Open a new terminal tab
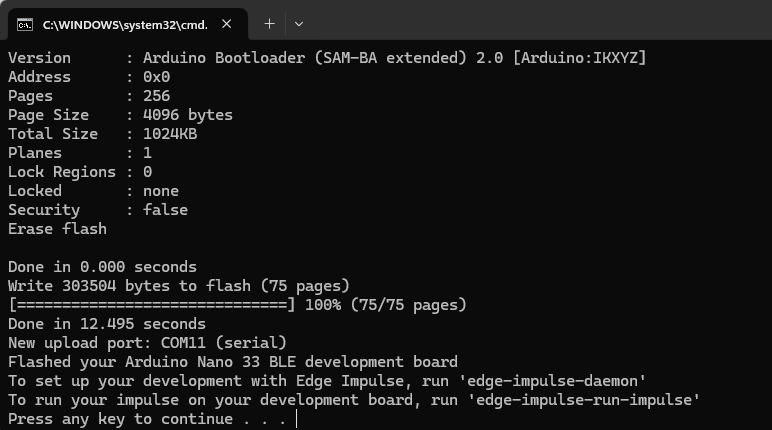Screen dimensions: 772x430 [x=269, y=23]
